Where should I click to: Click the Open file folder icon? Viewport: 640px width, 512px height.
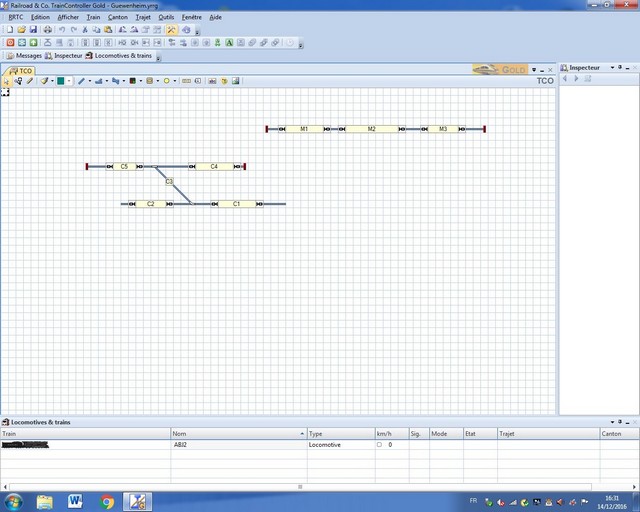point(21,30)
